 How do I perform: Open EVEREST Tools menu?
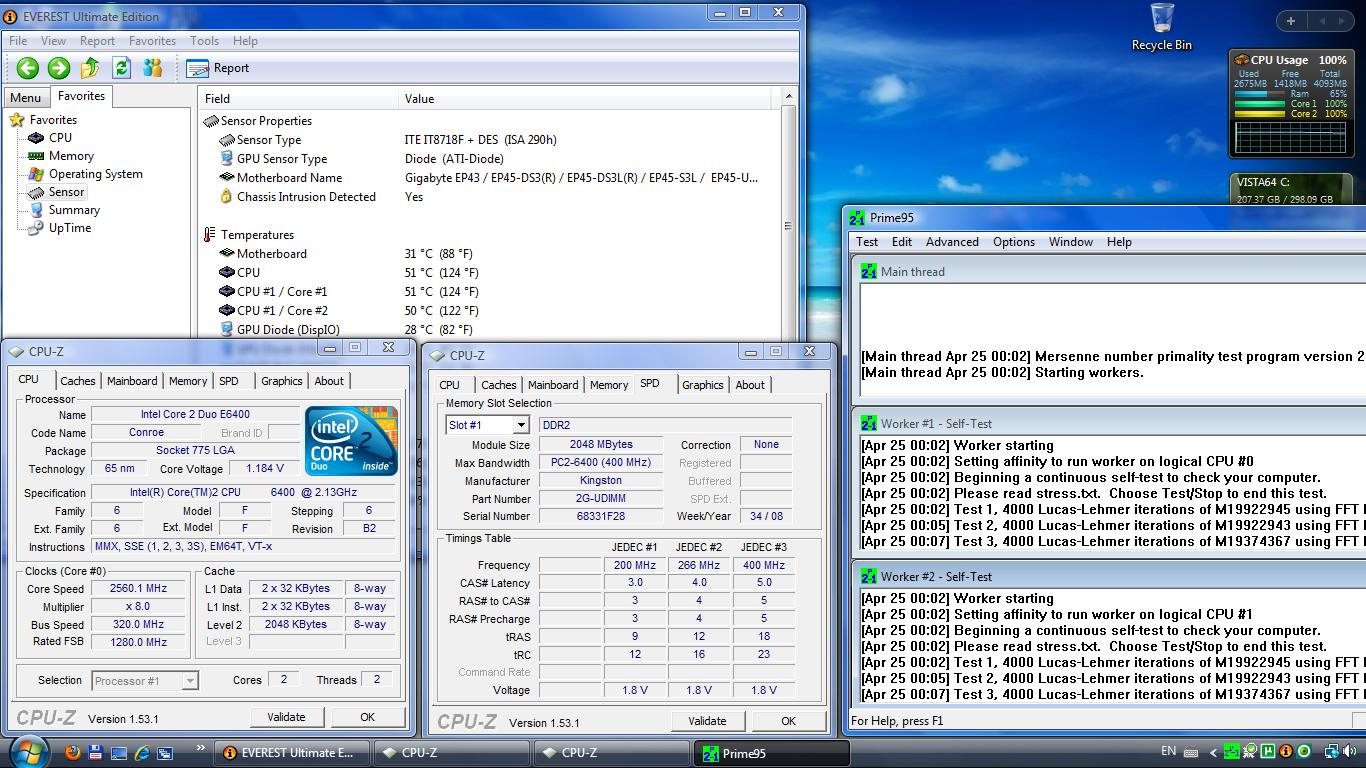204,41
